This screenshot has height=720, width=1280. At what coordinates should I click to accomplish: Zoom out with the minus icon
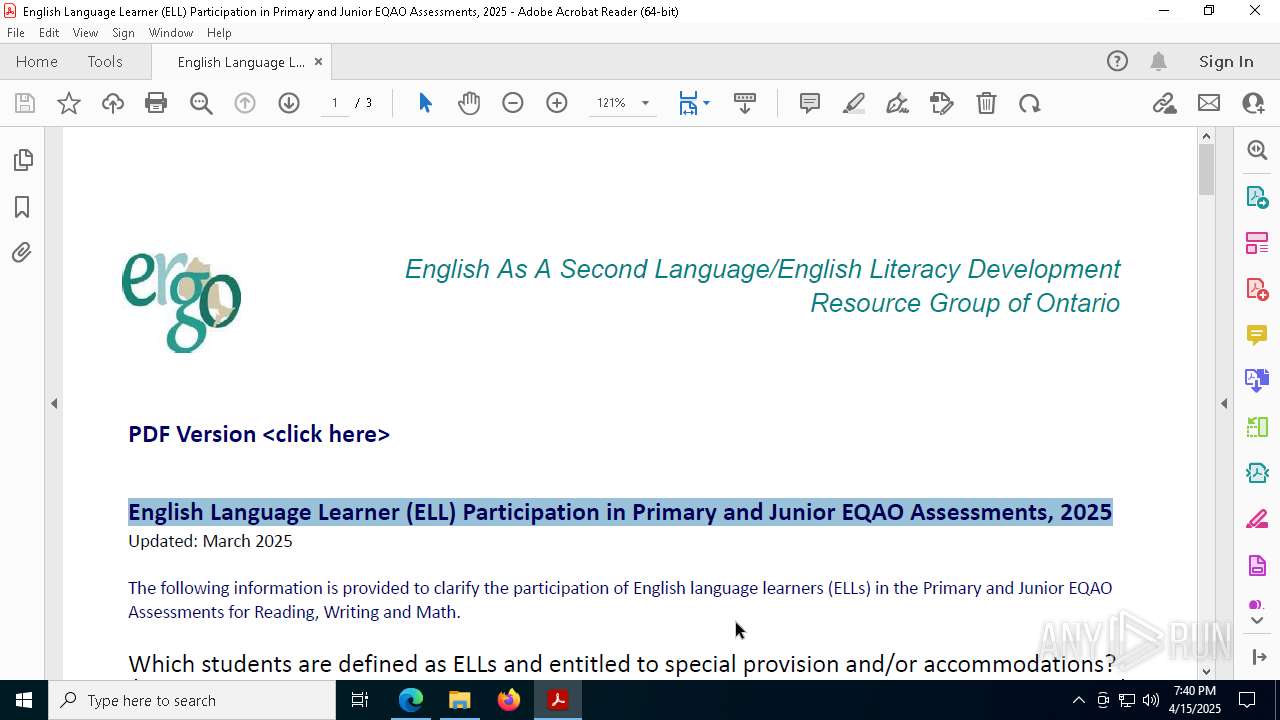click(513, 103)
